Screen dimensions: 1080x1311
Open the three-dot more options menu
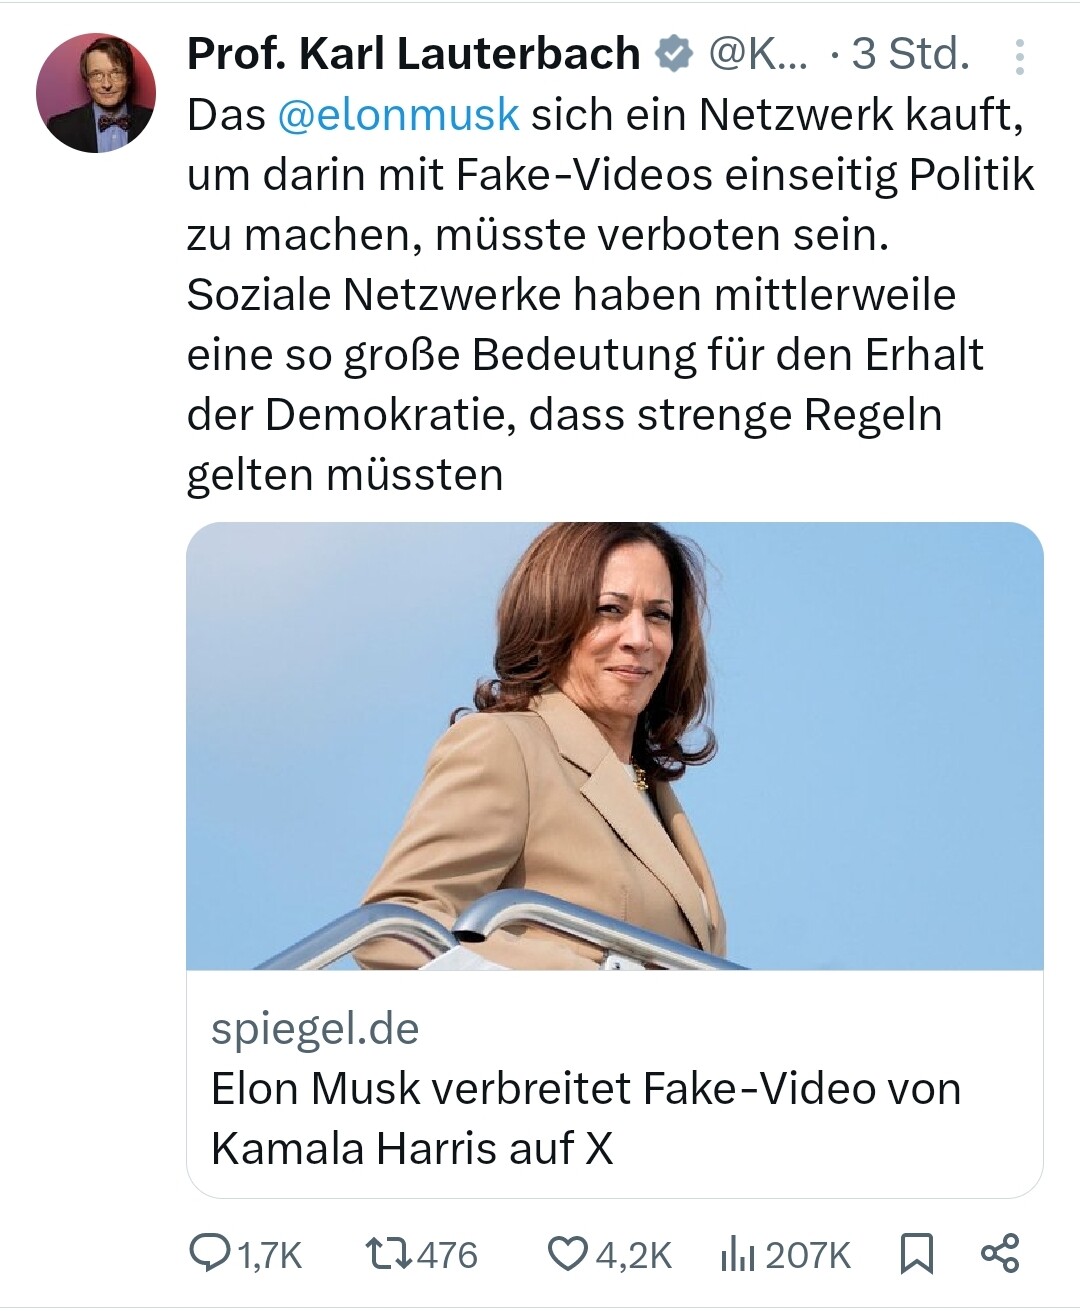click(x=1019, y=57)
